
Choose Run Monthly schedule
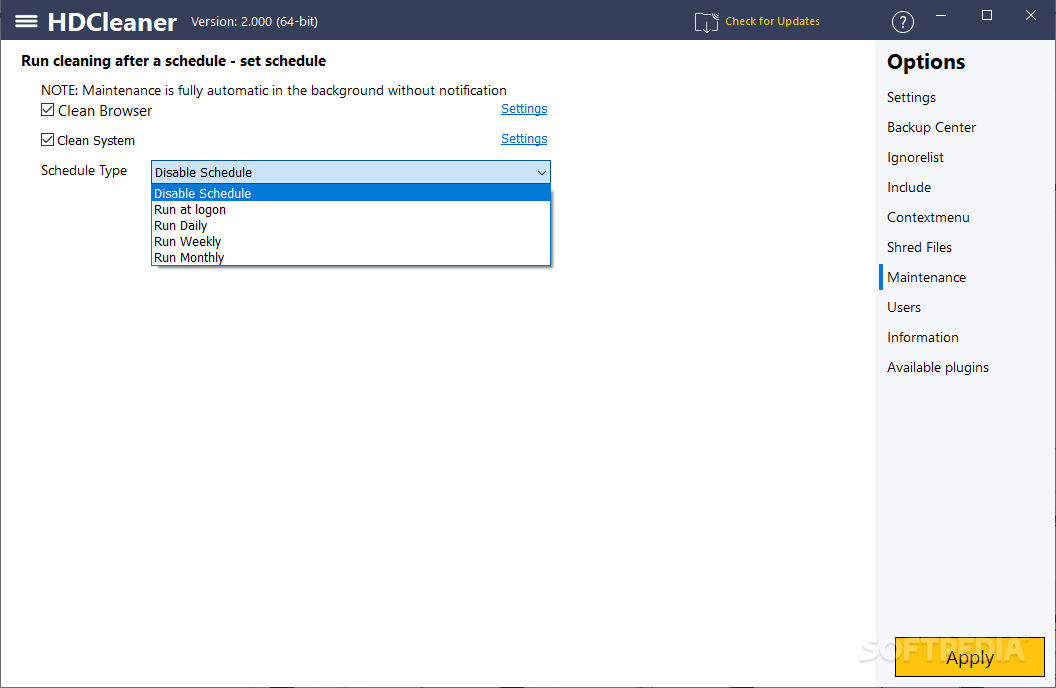[x=351, y=257]
